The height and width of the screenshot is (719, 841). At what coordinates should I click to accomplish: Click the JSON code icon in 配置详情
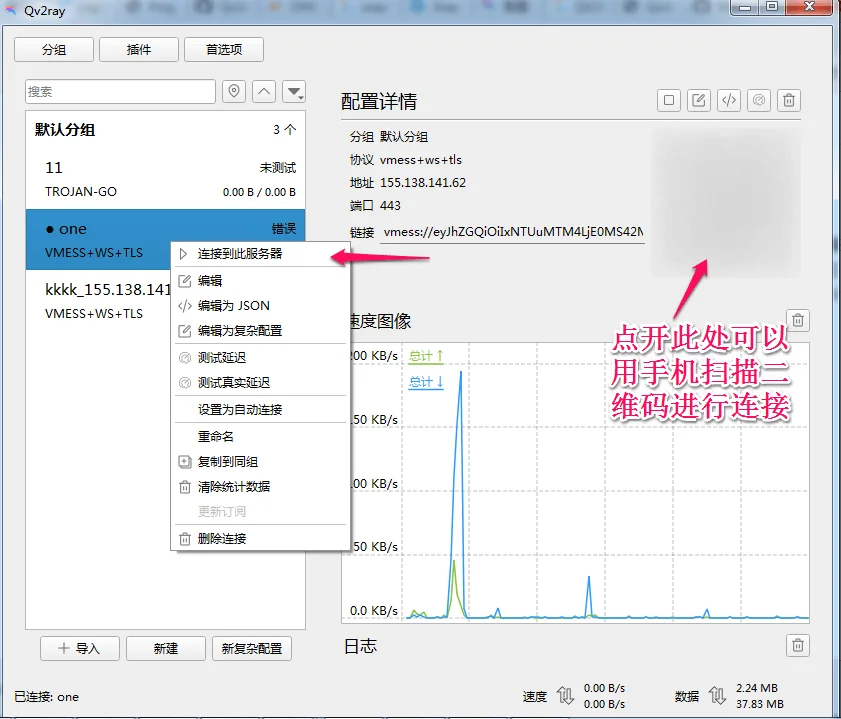(729, 100)
